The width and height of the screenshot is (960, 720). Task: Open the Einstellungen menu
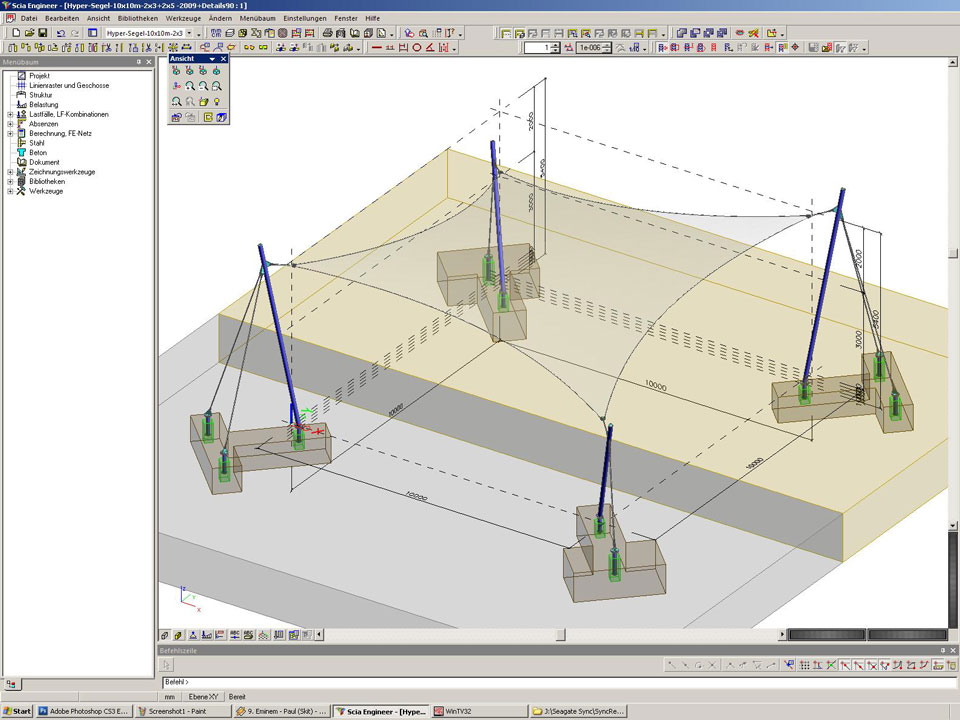[x=304, y=18]
